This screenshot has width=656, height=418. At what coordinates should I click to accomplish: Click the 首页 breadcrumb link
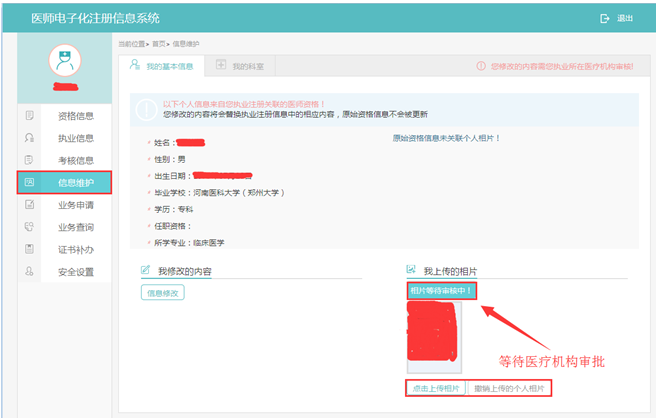(x=158, y=44)
